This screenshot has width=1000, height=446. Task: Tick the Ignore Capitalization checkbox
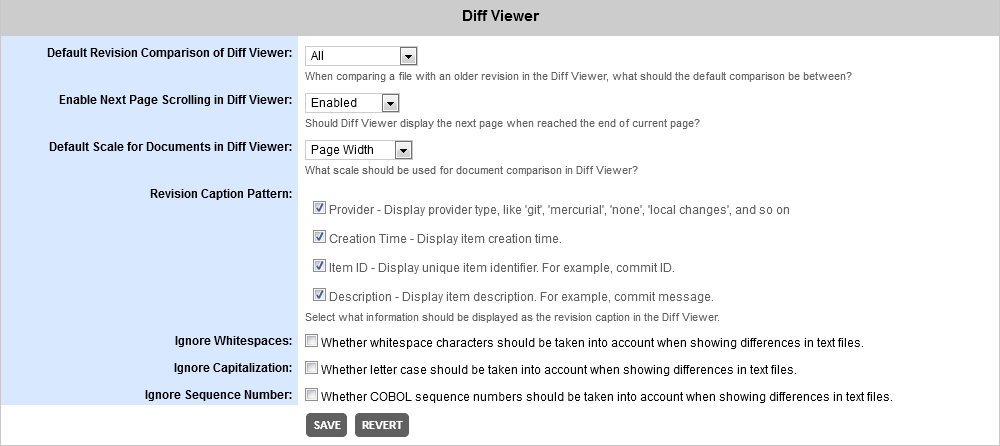point(312,368)
